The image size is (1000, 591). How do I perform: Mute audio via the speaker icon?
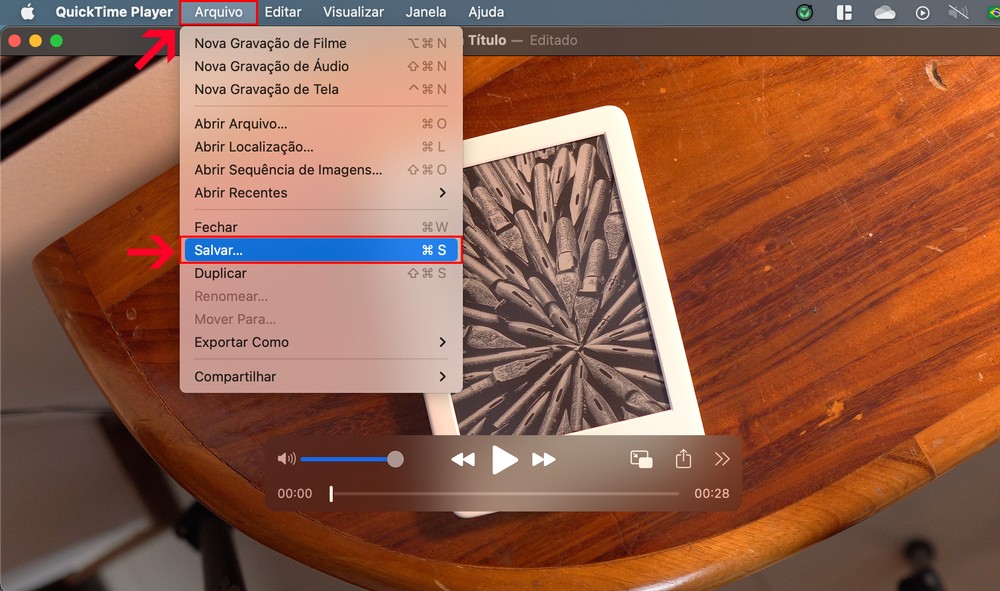[286, 459]
